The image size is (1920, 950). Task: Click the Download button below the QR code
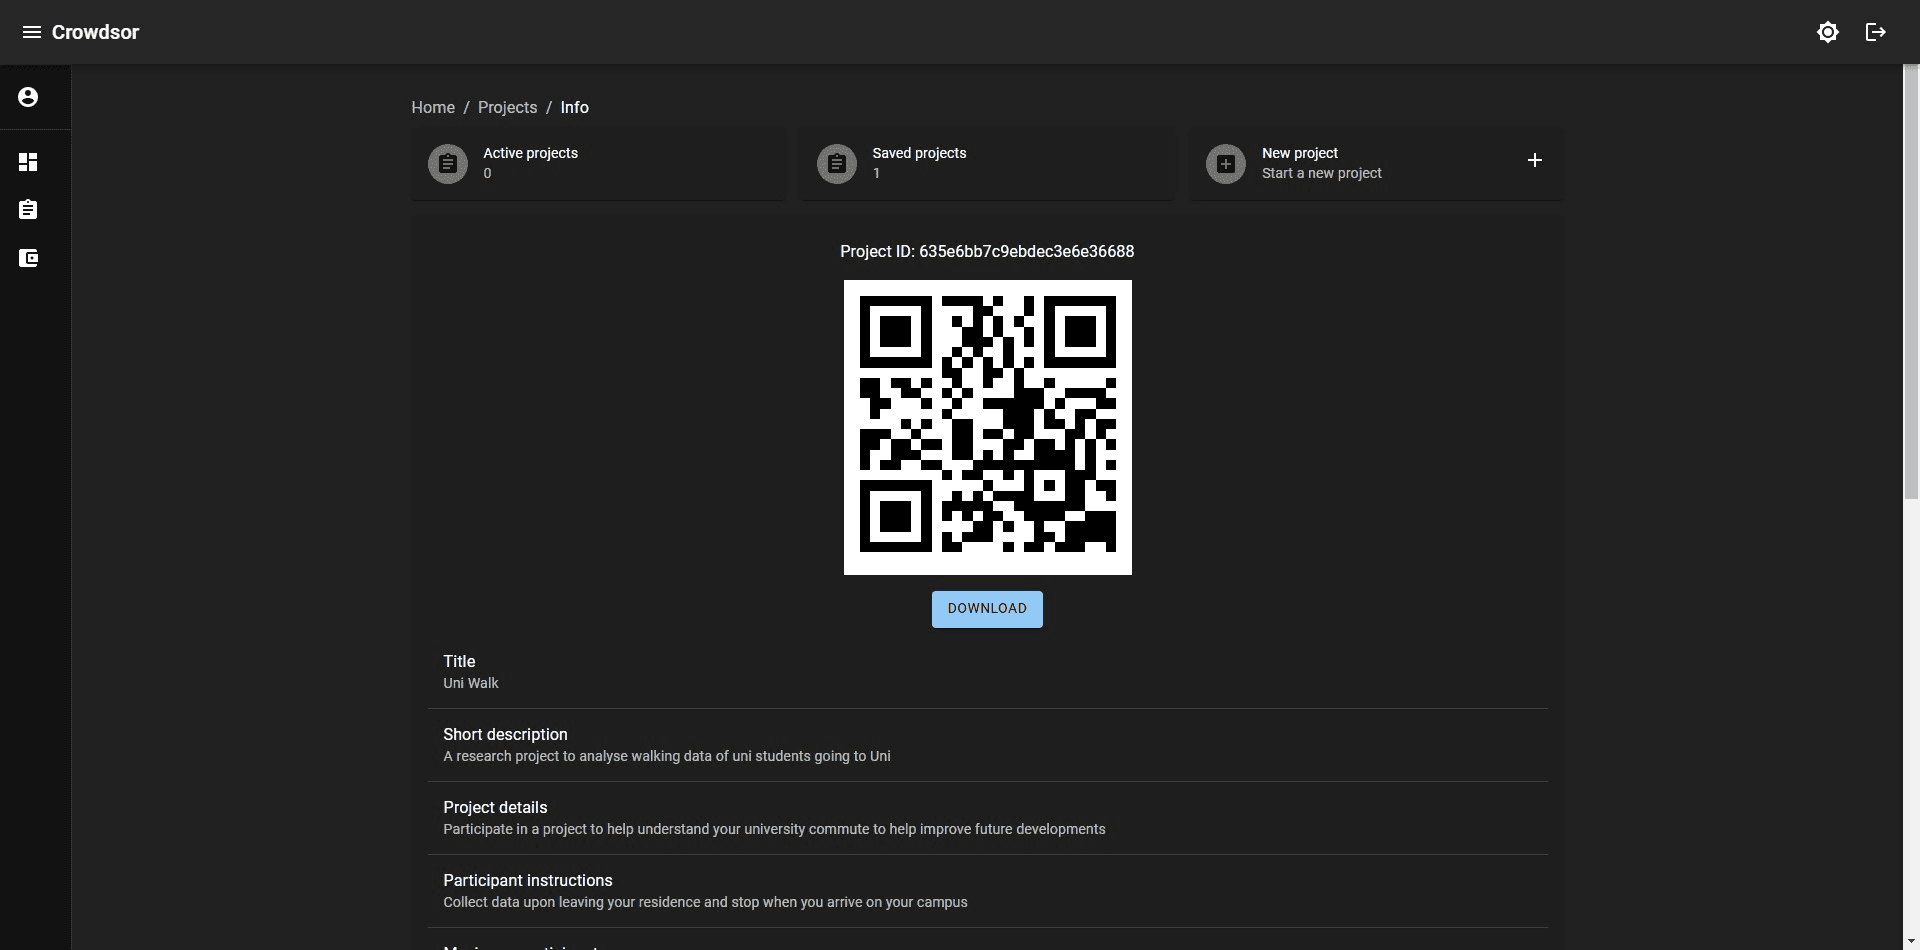(986, 608)
